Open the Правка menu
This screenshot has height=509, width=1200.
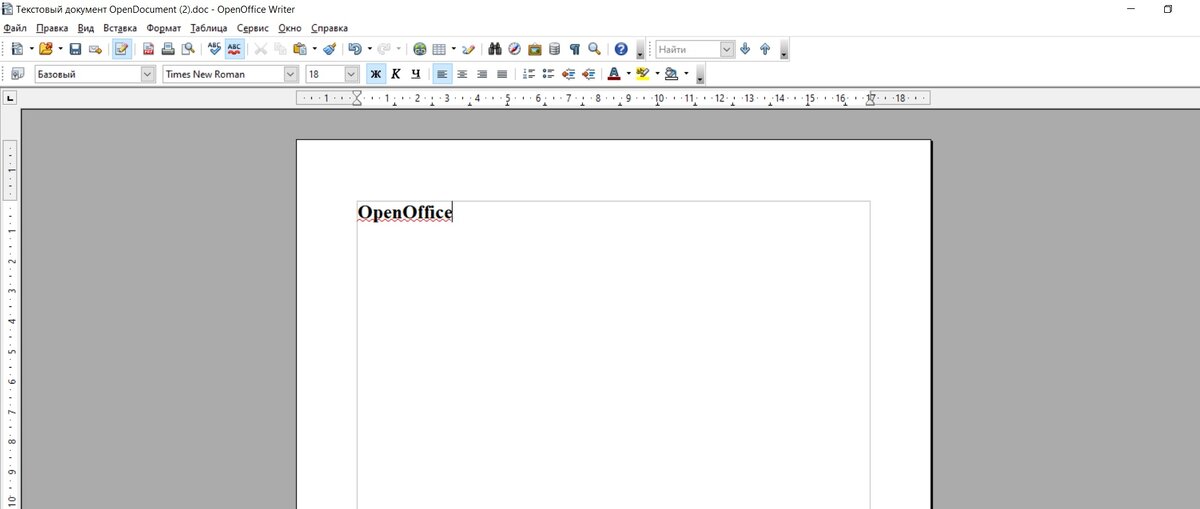[52, 28]
